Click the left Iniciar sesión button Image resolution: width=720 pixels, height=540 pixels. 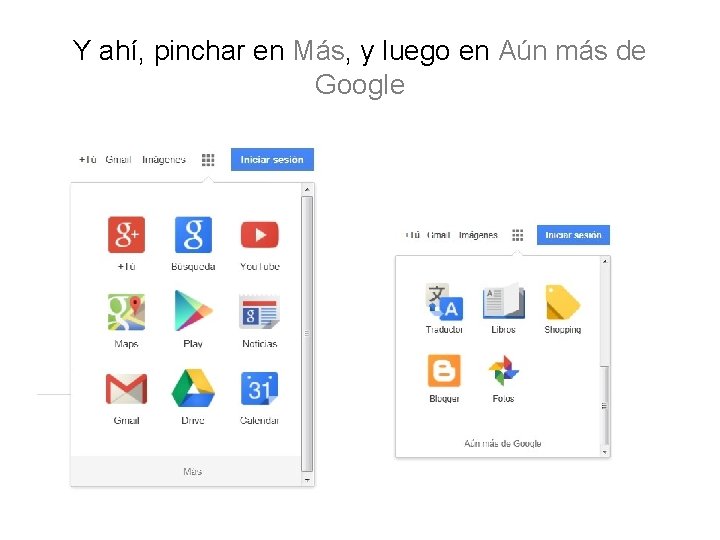coord(272,159)
